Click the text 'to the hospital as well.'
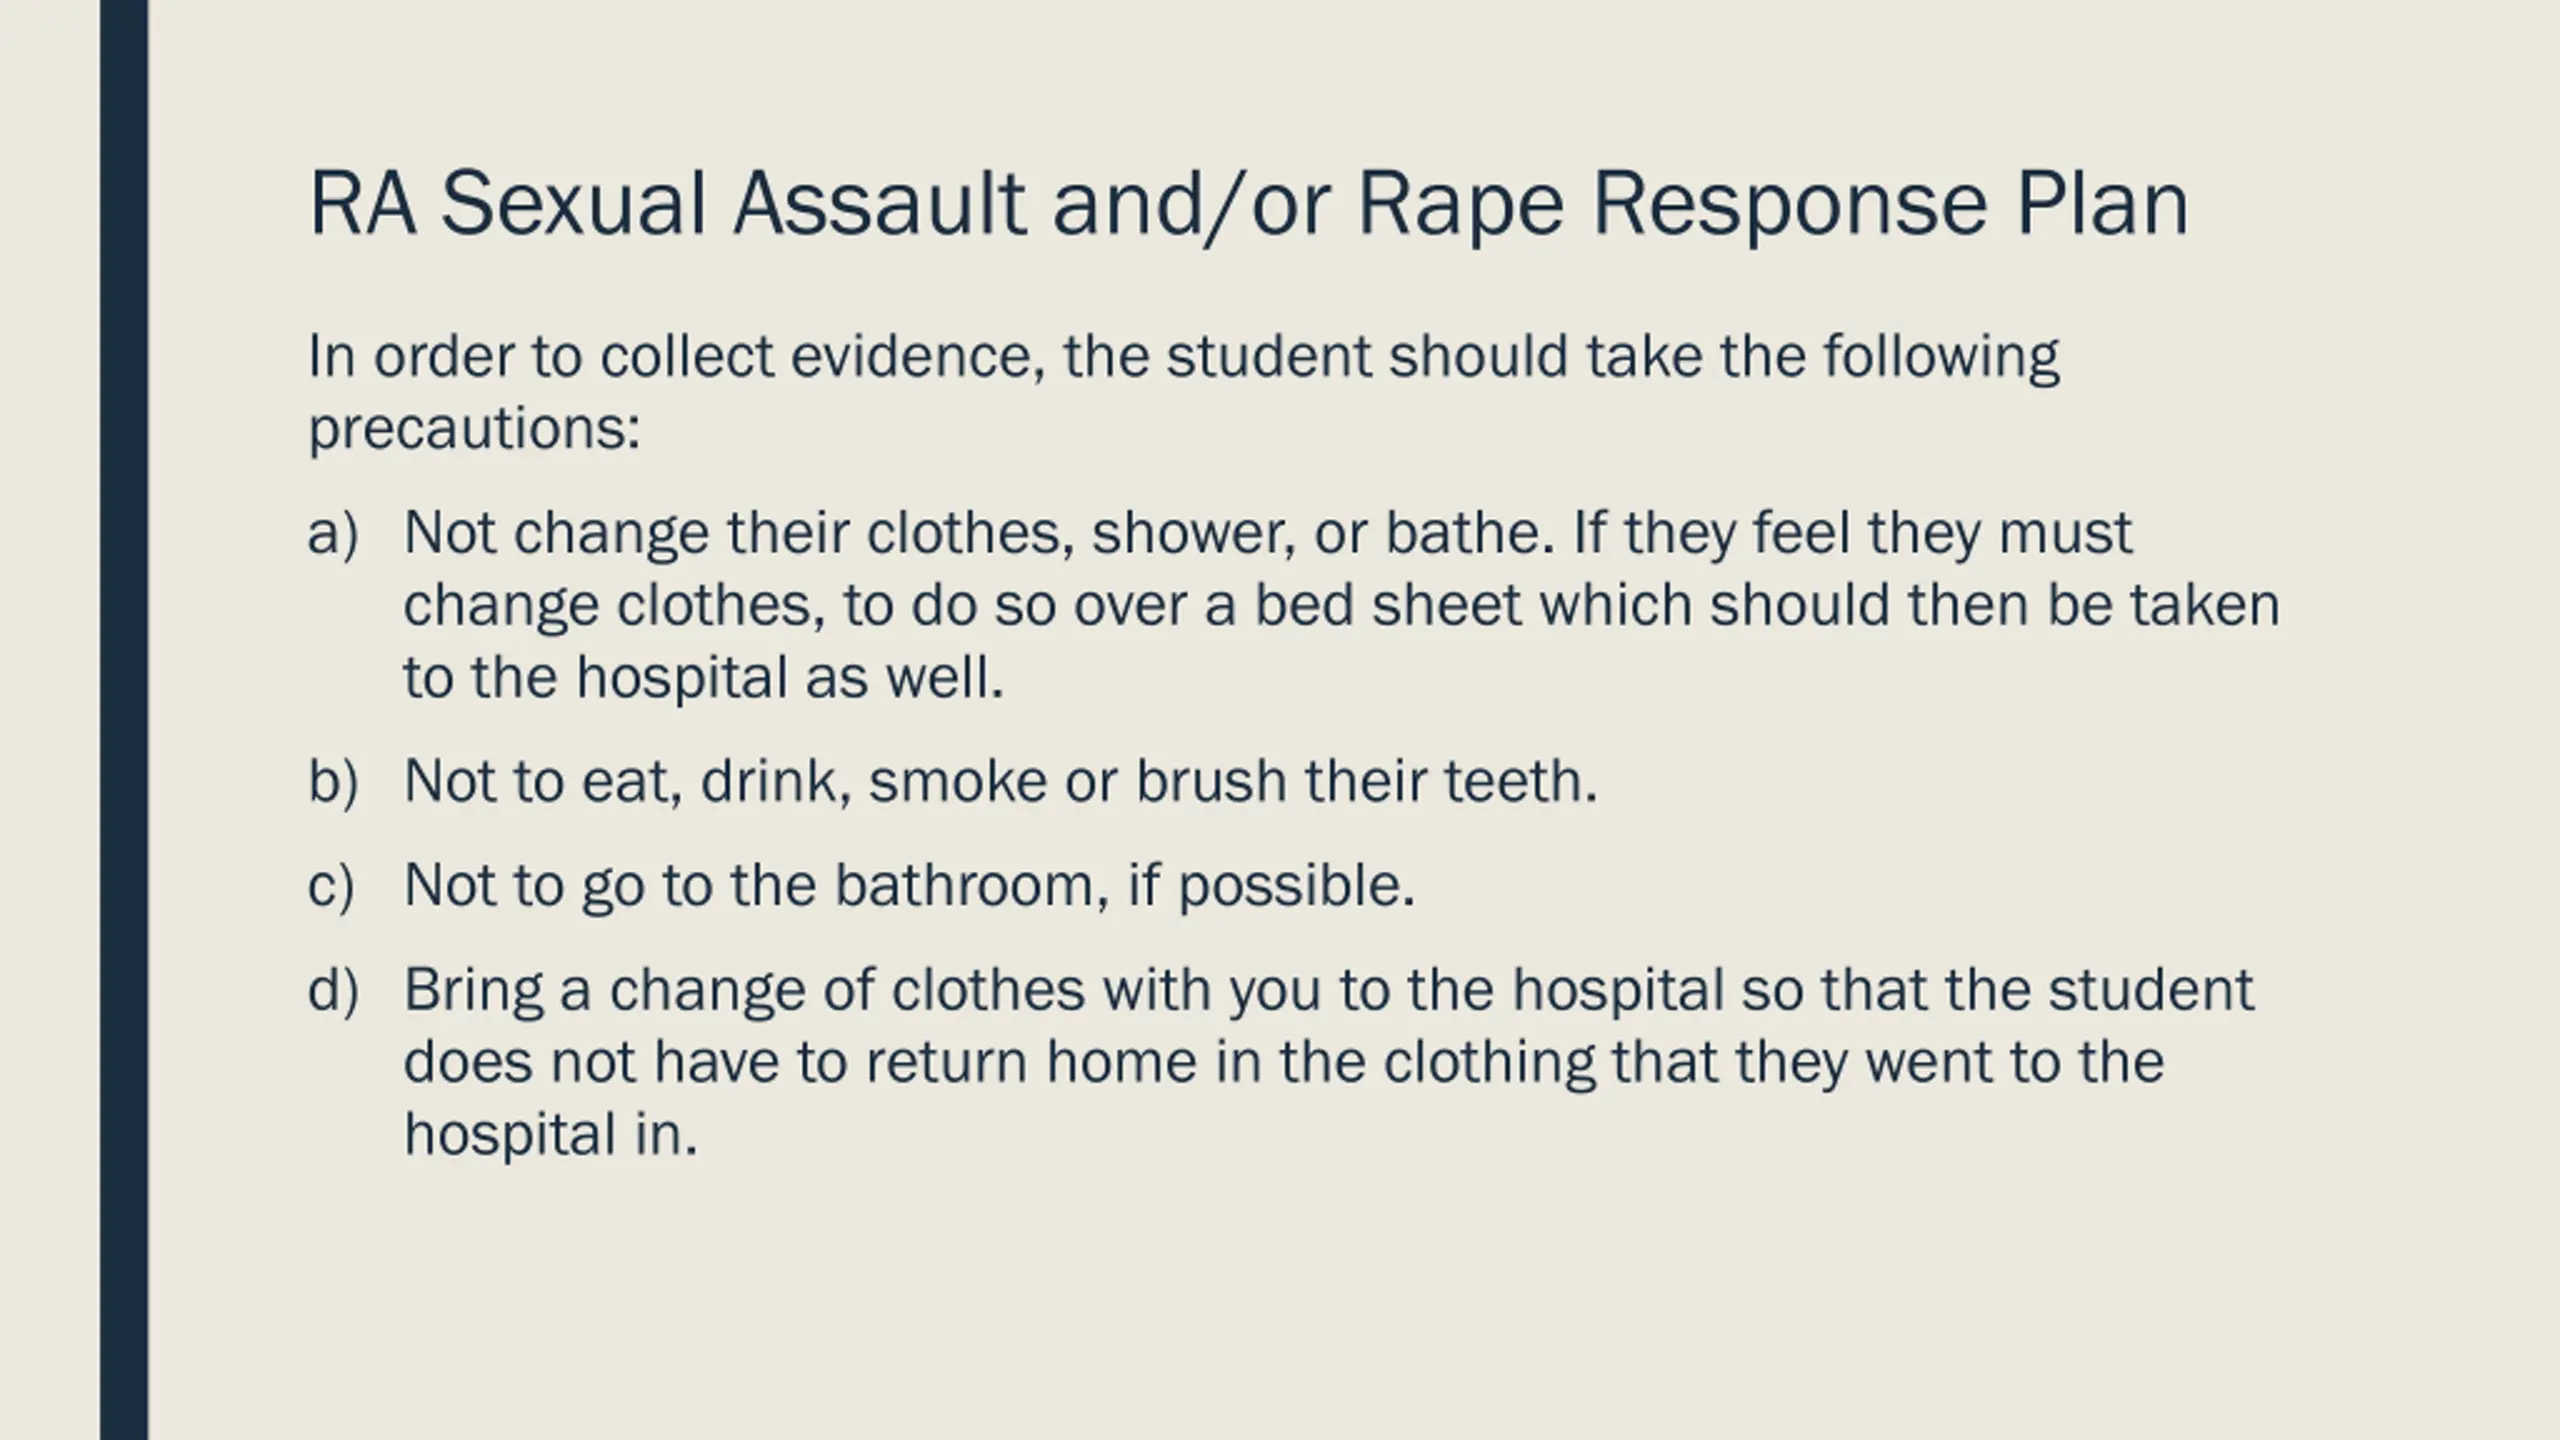 (x=703, y=677)
